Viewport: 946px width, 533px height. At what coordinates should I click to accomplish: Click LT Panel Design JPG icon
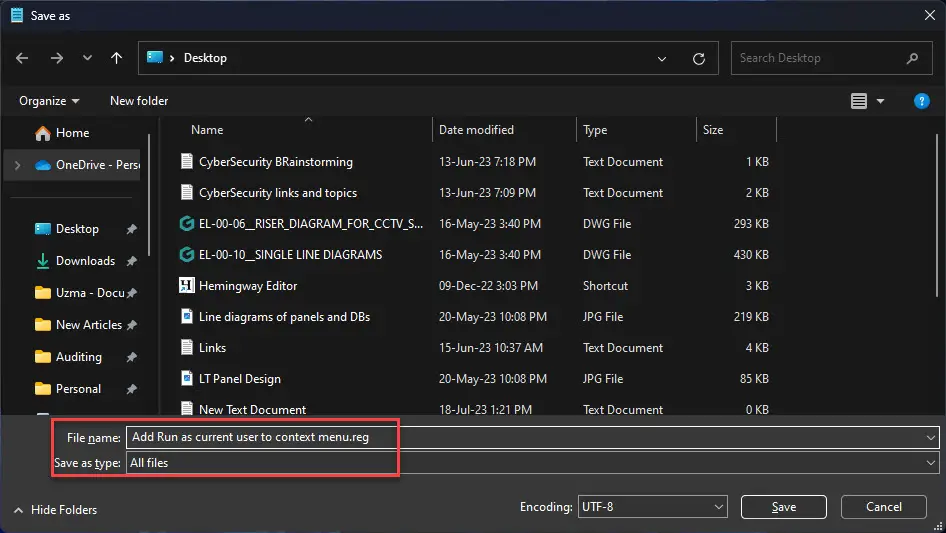click(x=186, y=378)
